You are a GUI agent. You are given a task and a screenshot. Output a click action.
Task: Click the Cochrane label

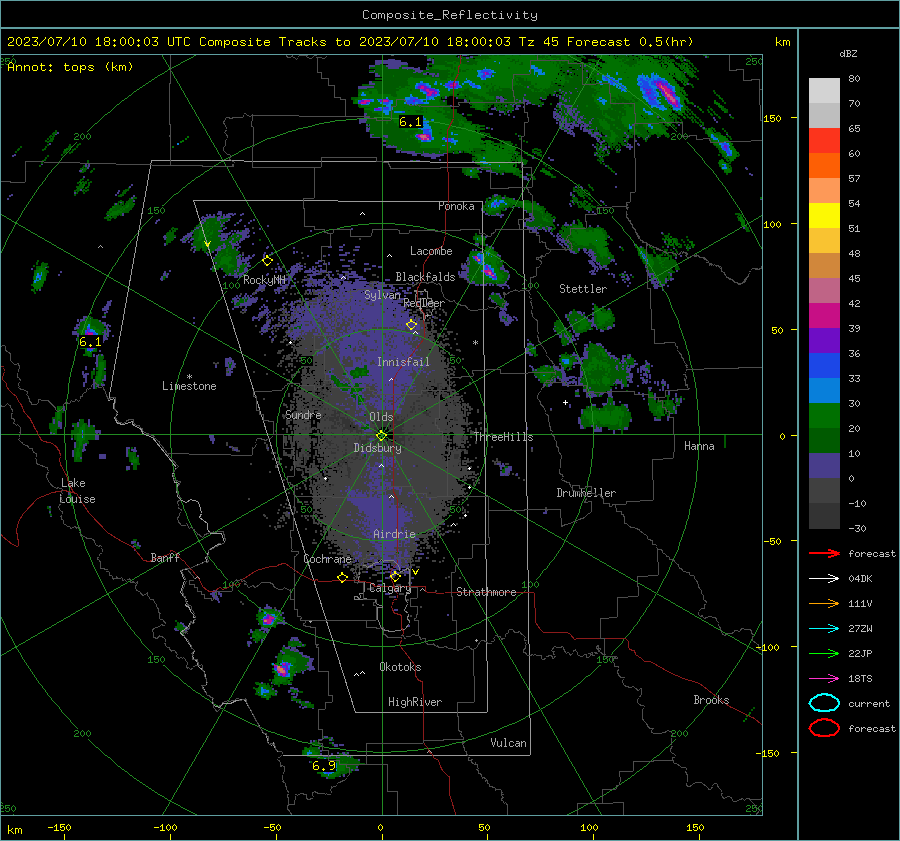(327, 559)
